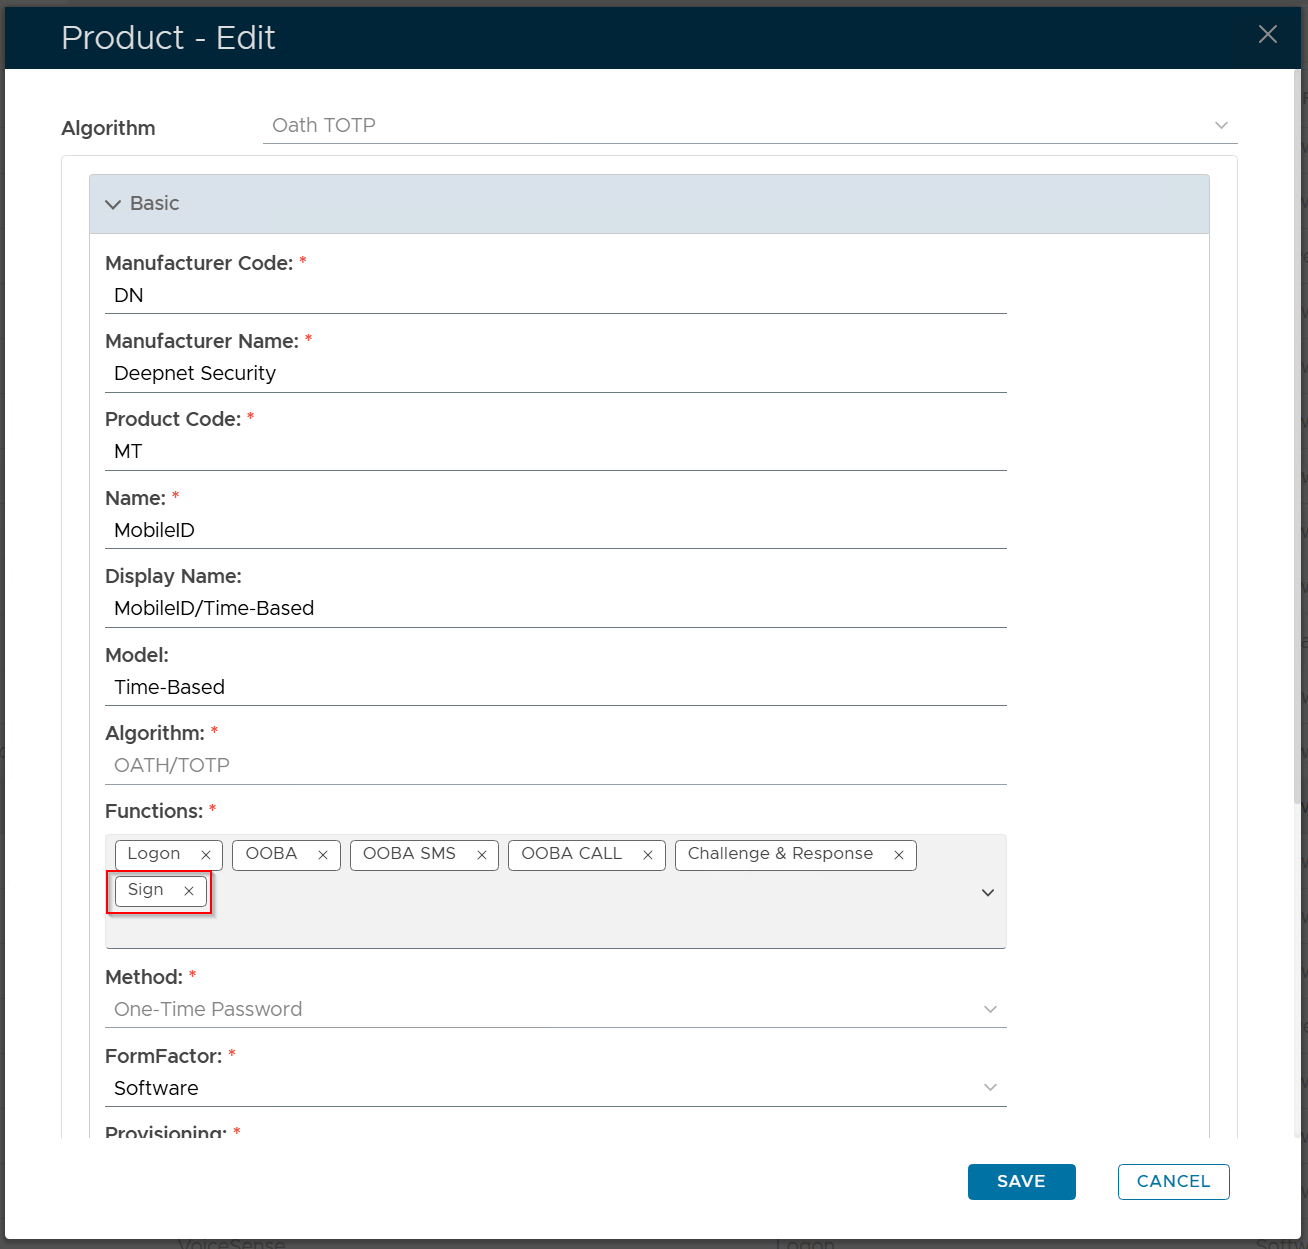Remove the OOBA CALL function tag
The height and width of the screenshot is (1249, 1308).
[x=648, y=855]
